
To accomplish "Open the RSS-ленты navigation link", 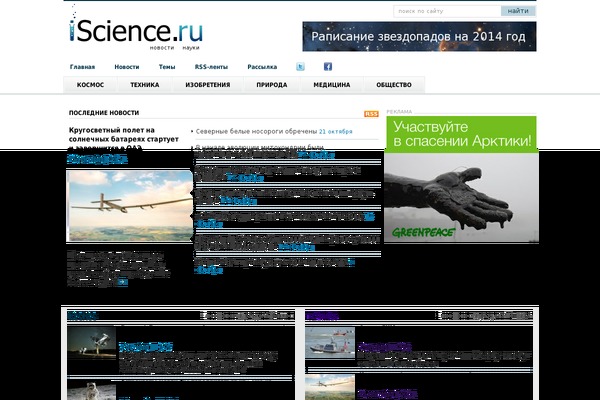I will [x=211, y=67].
